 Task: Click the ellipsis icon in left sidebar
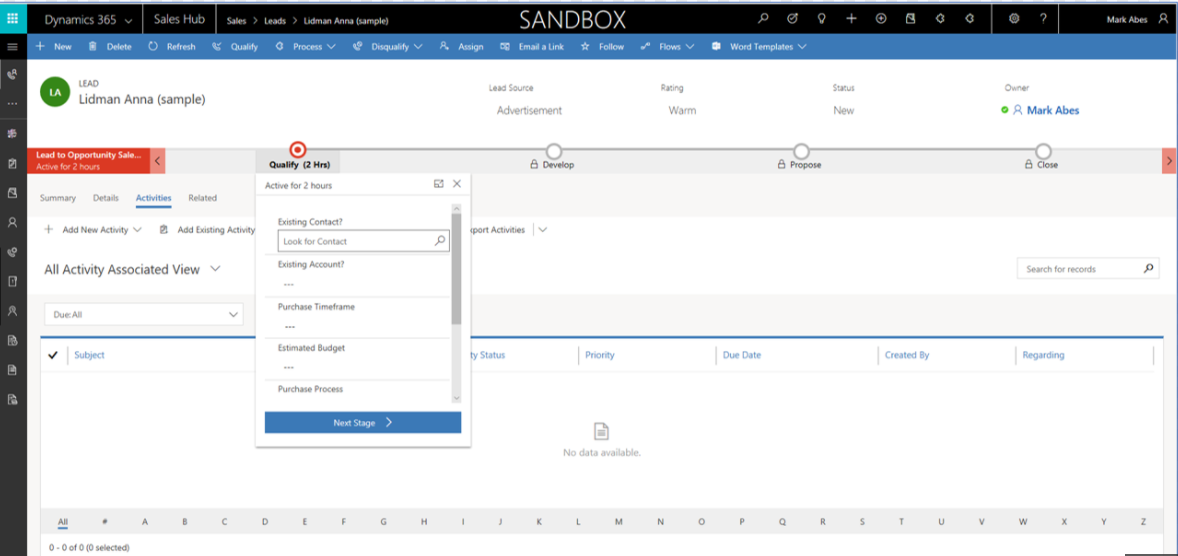pos(12,103)
